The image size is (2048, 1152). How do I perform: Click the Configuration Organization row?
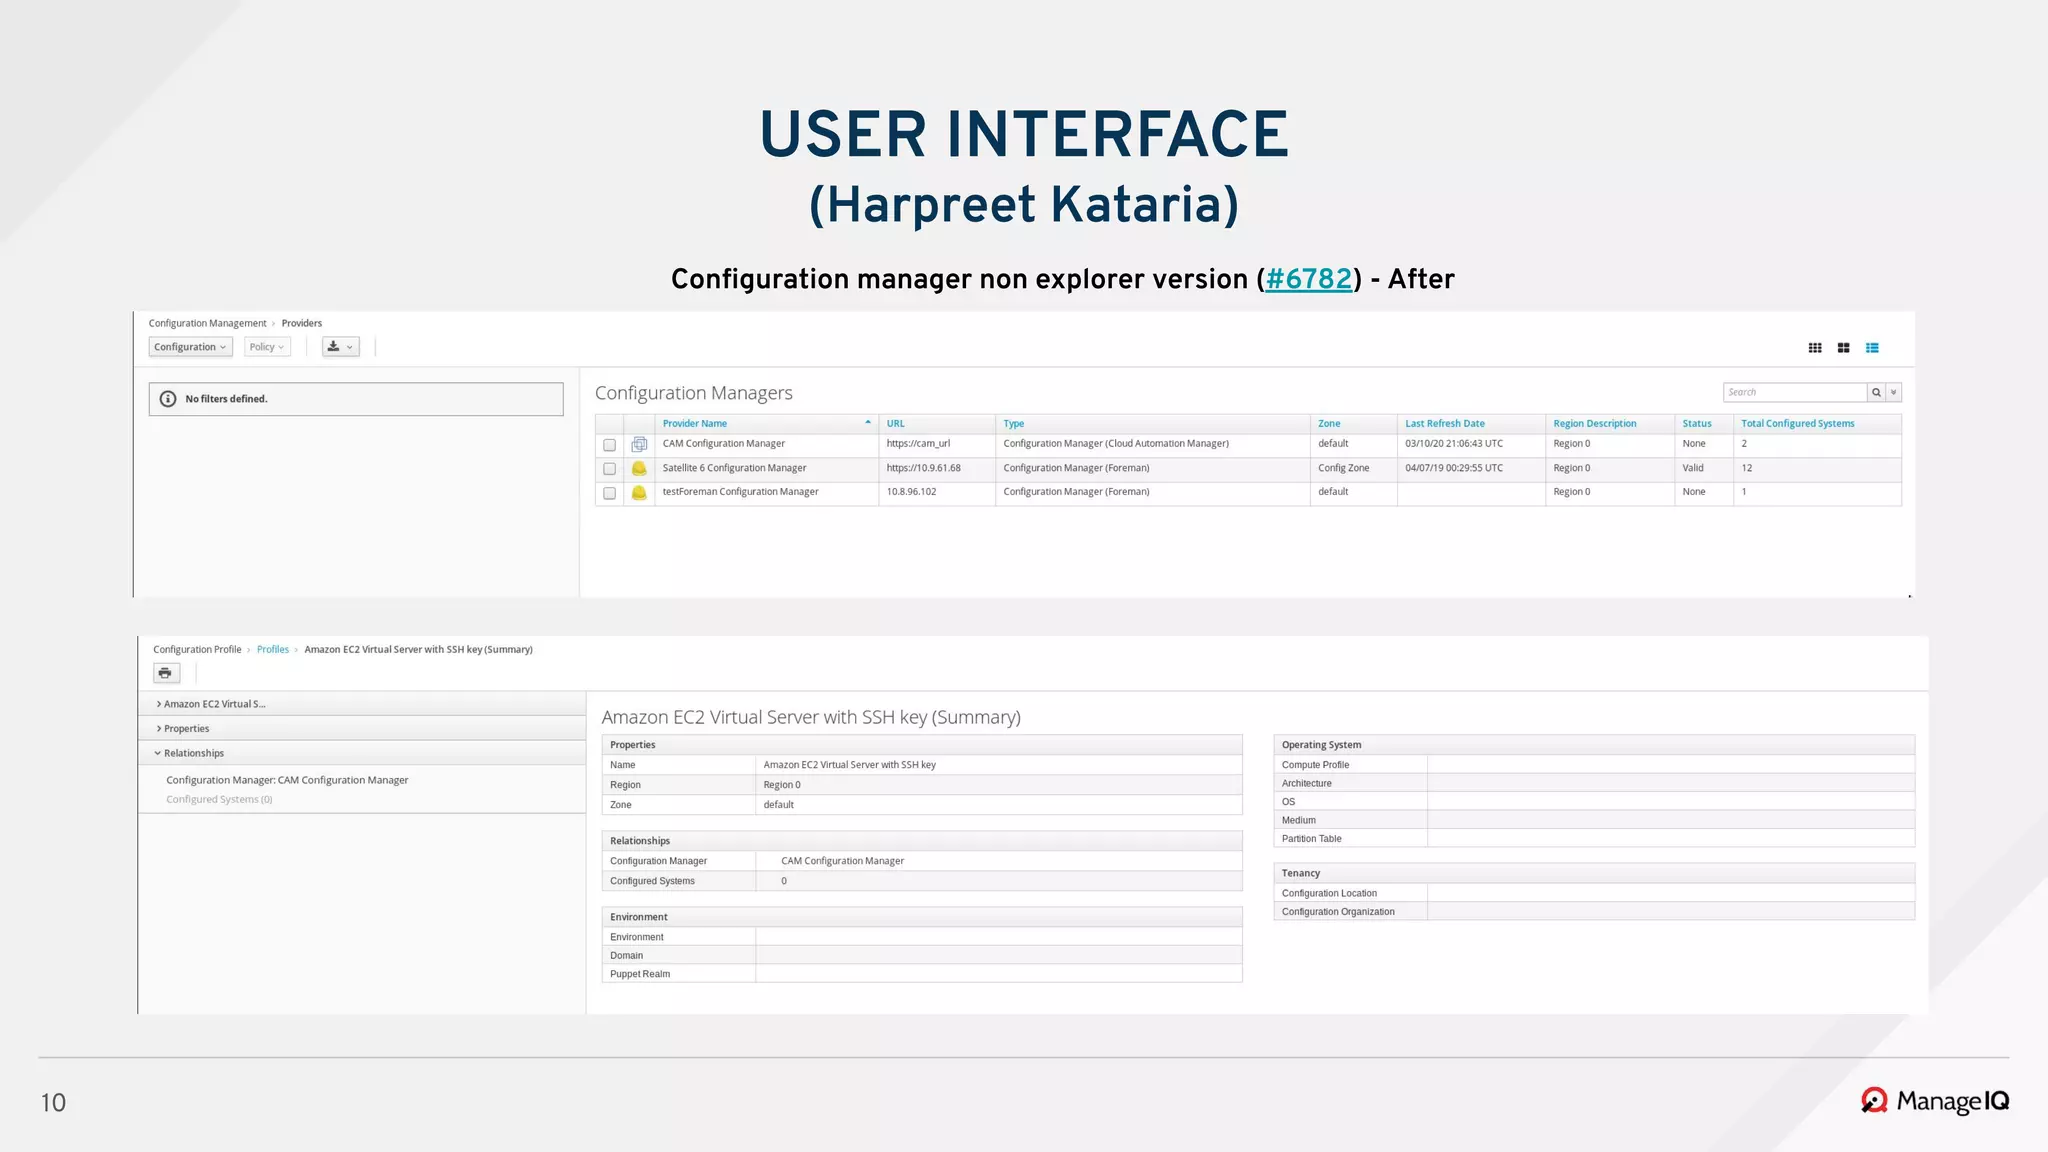[x=1594, y=912]
